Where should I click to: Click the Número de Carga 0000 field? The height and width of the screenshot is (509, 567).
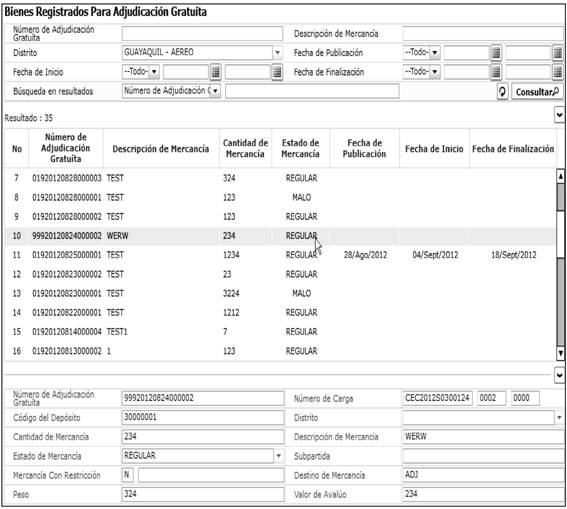coord(525,398)
